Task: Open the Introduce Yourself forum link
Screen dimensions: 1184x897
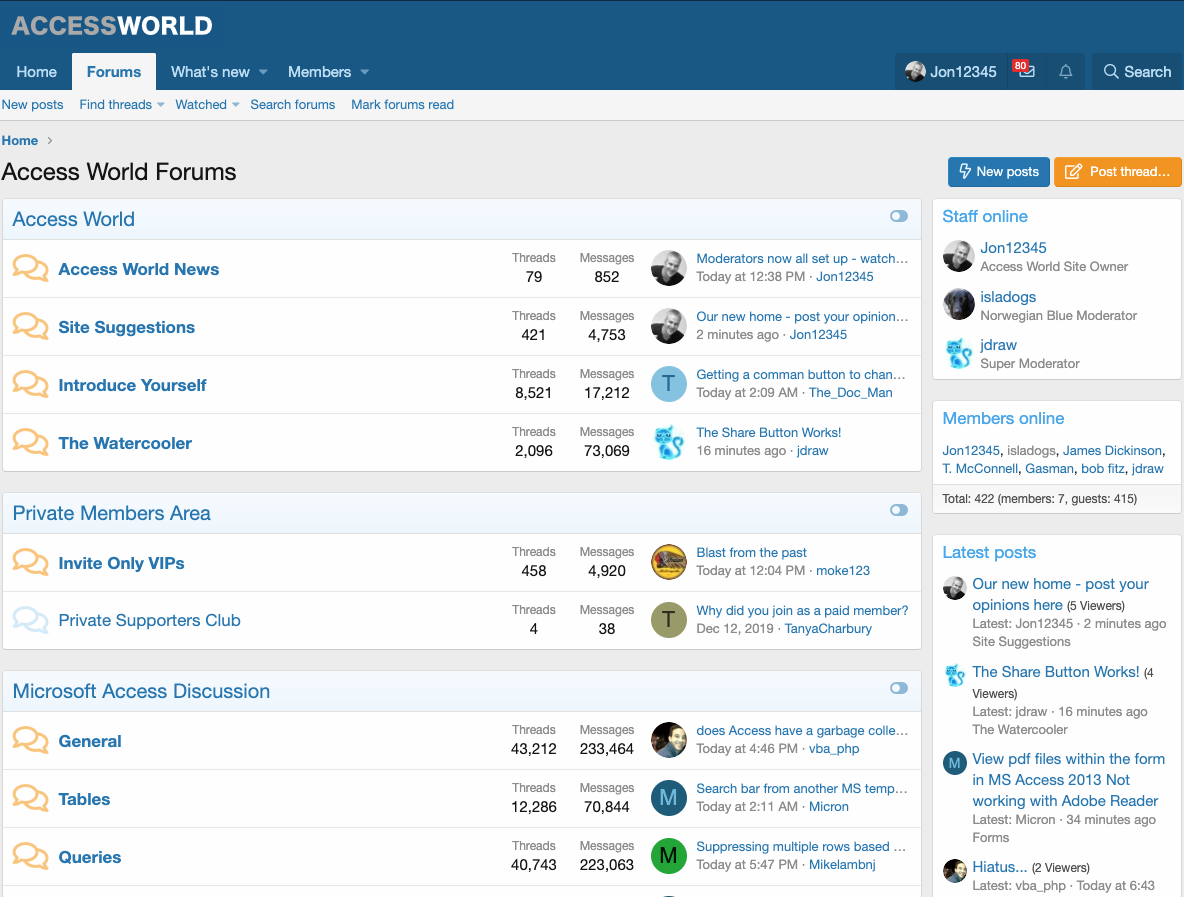Action: (132, 385)
